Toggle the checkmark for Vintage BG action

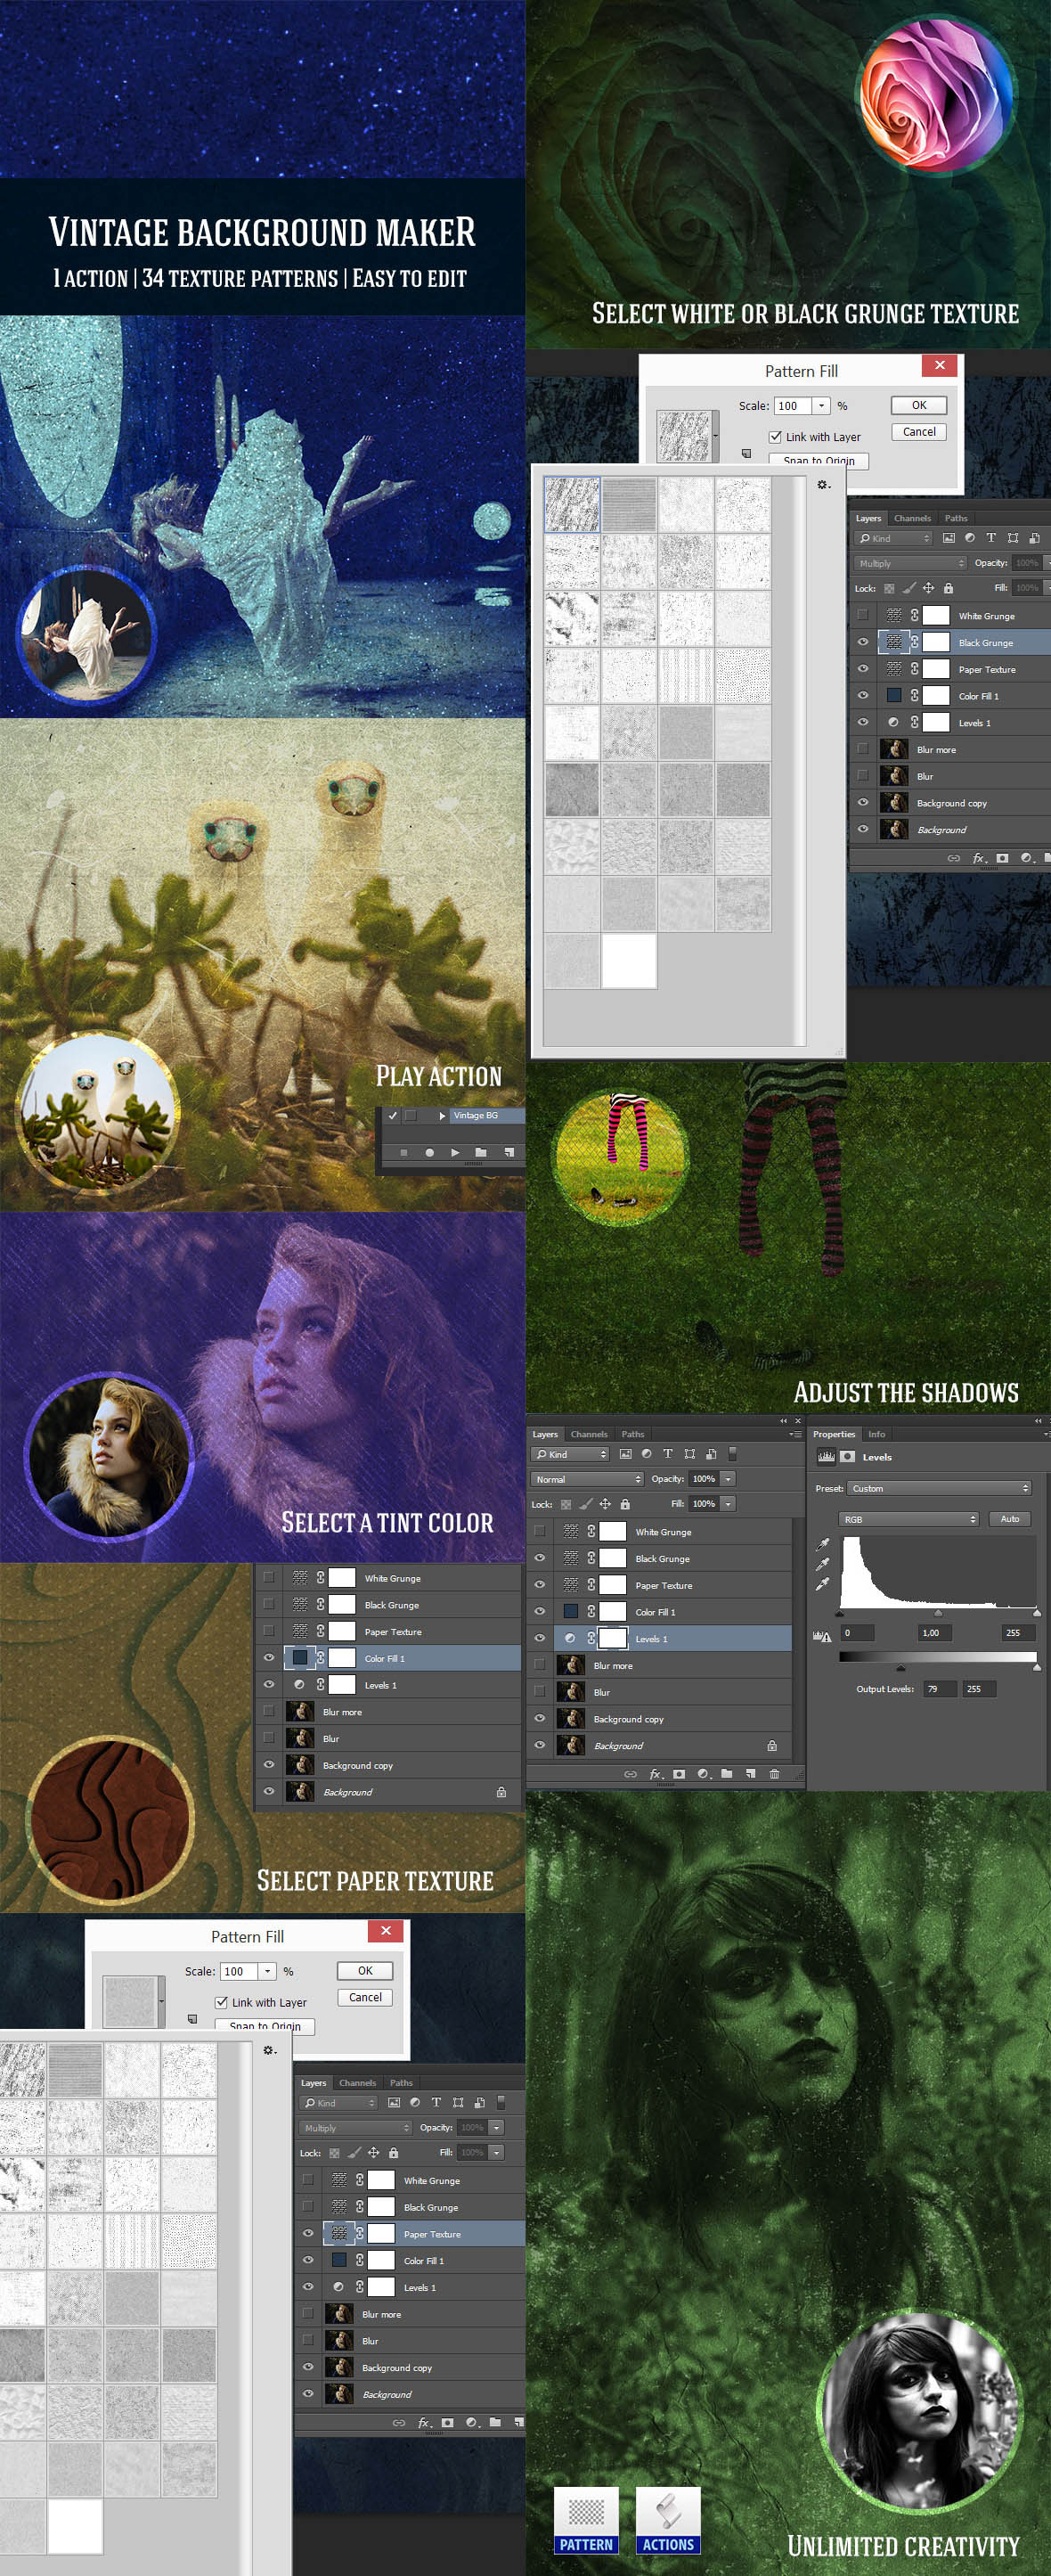click(393, 1115)
